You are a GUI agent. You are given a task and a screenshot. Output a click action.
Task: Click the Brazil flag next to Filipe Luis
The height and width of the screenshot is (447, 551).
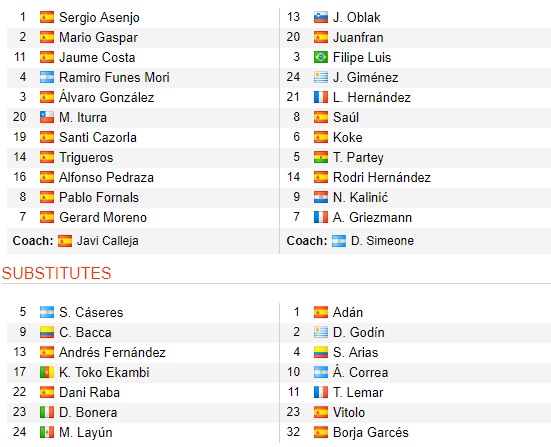coord(320,57)
